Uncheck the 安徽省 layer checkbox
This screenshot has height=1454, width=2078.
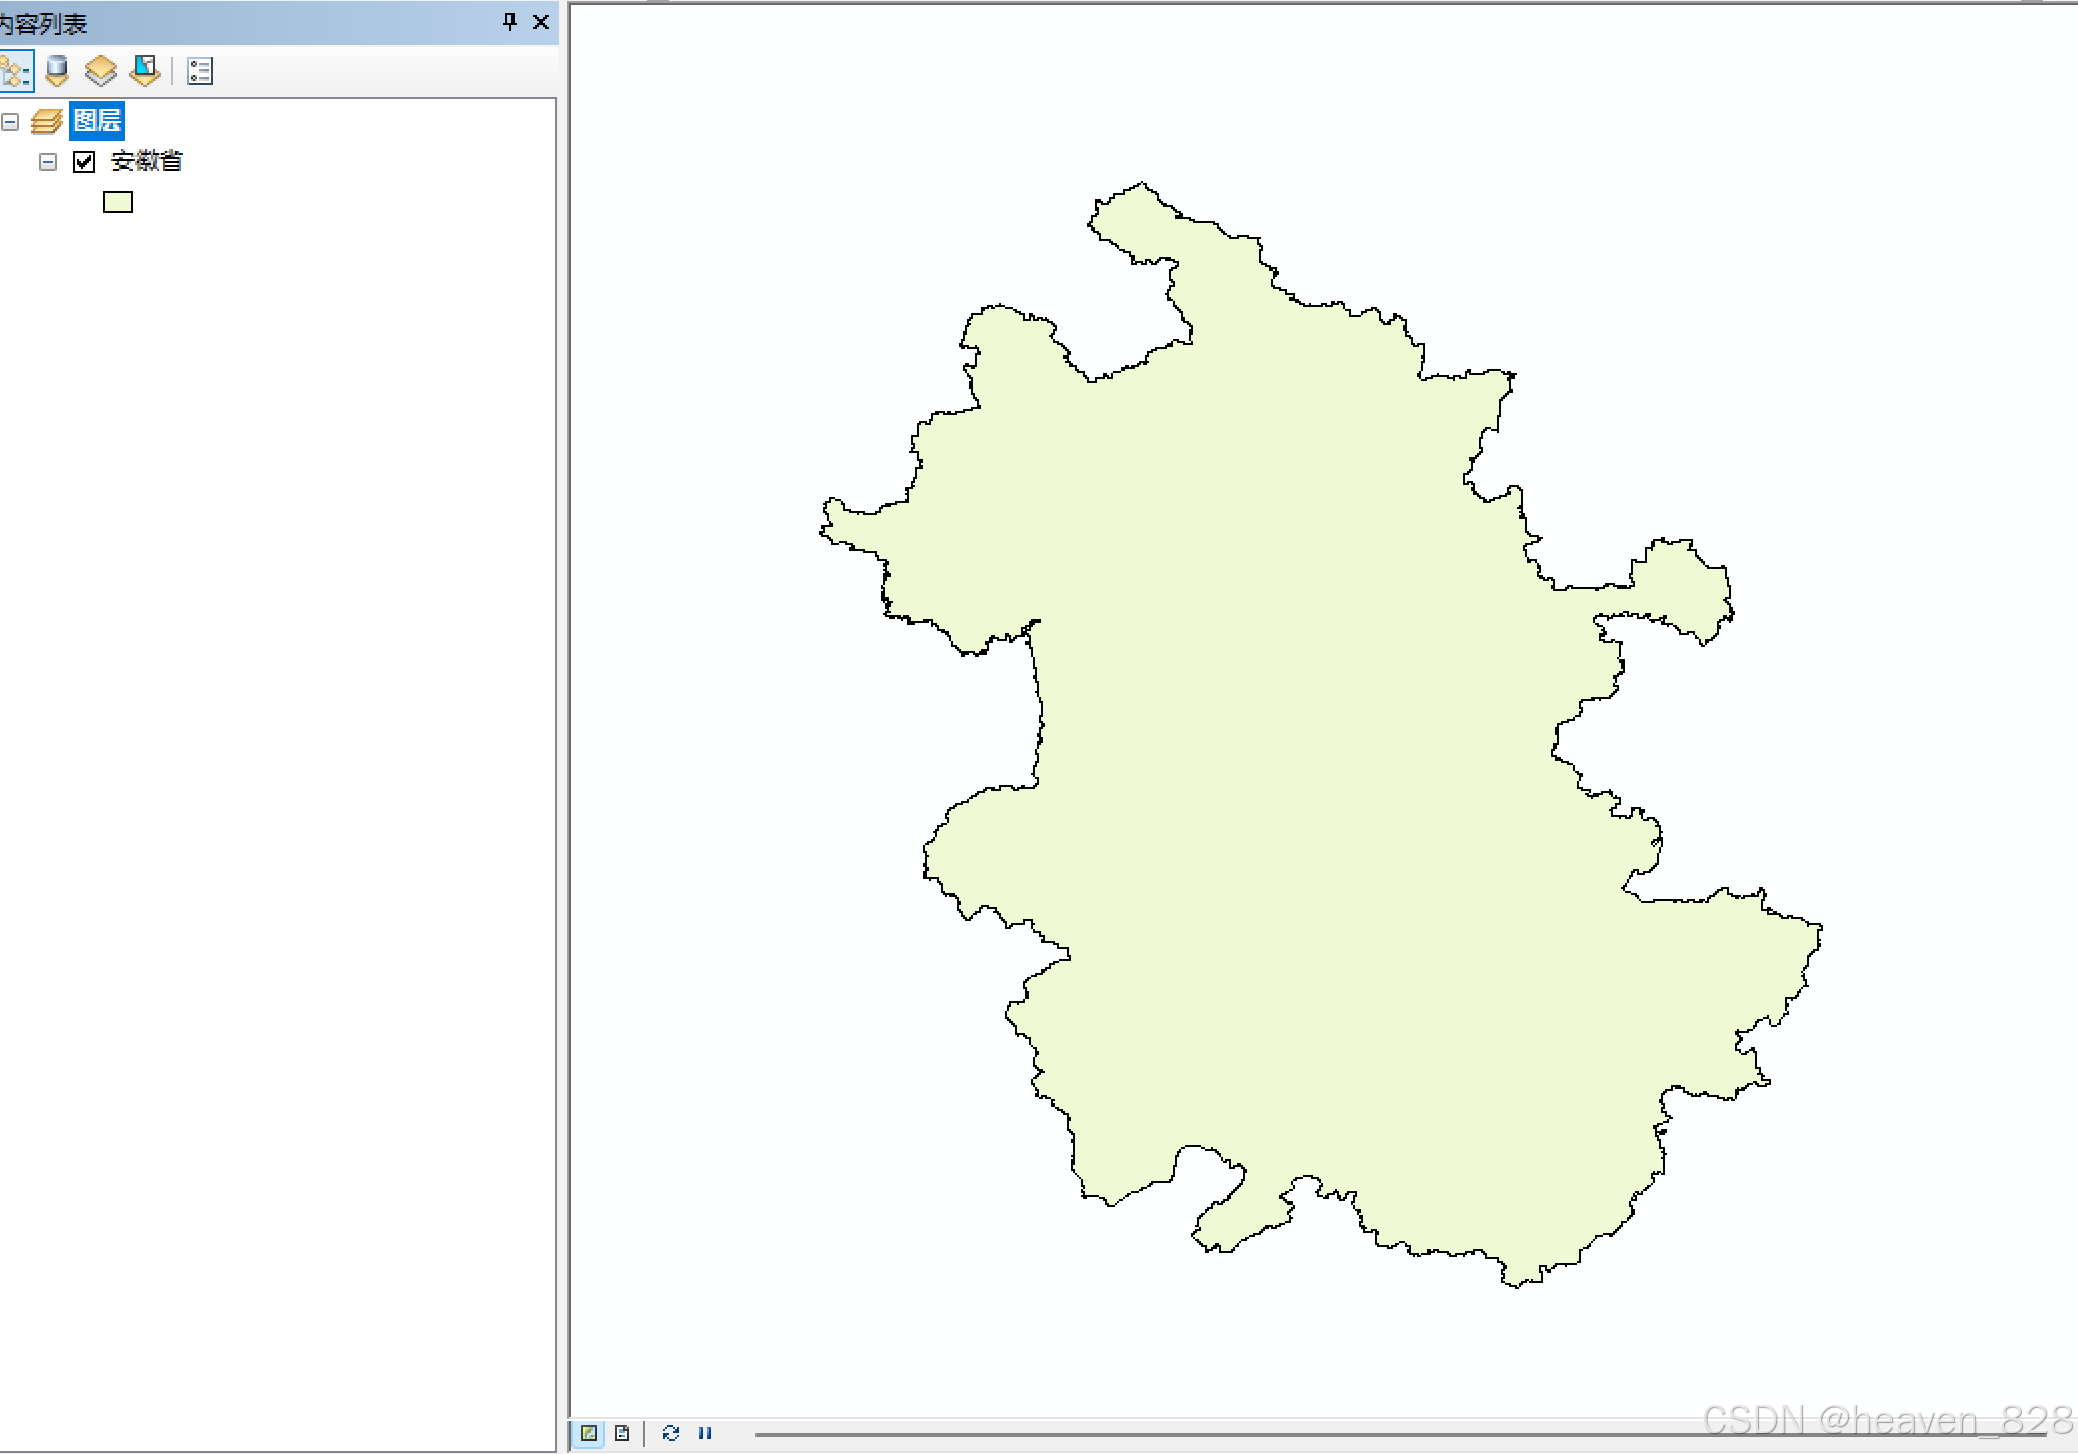coord(84,162)
